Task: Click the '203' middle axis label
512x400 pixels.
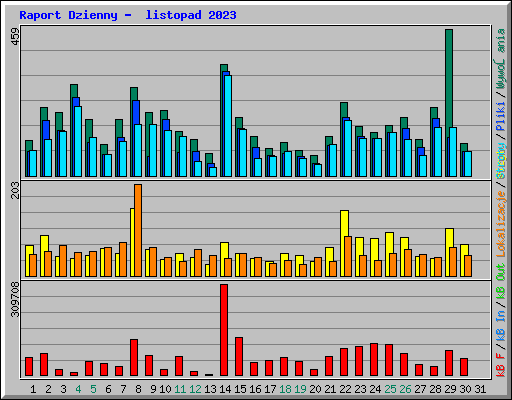Action: 15,190
